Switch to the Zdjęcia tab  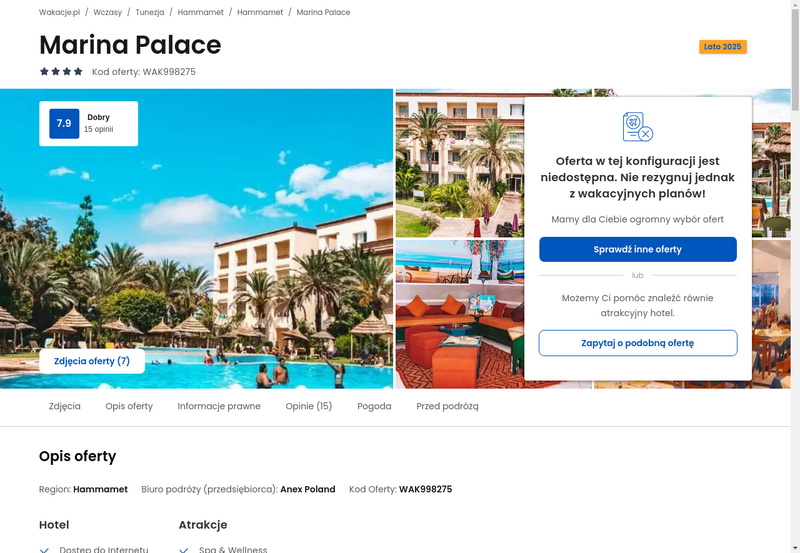point(65,406)
